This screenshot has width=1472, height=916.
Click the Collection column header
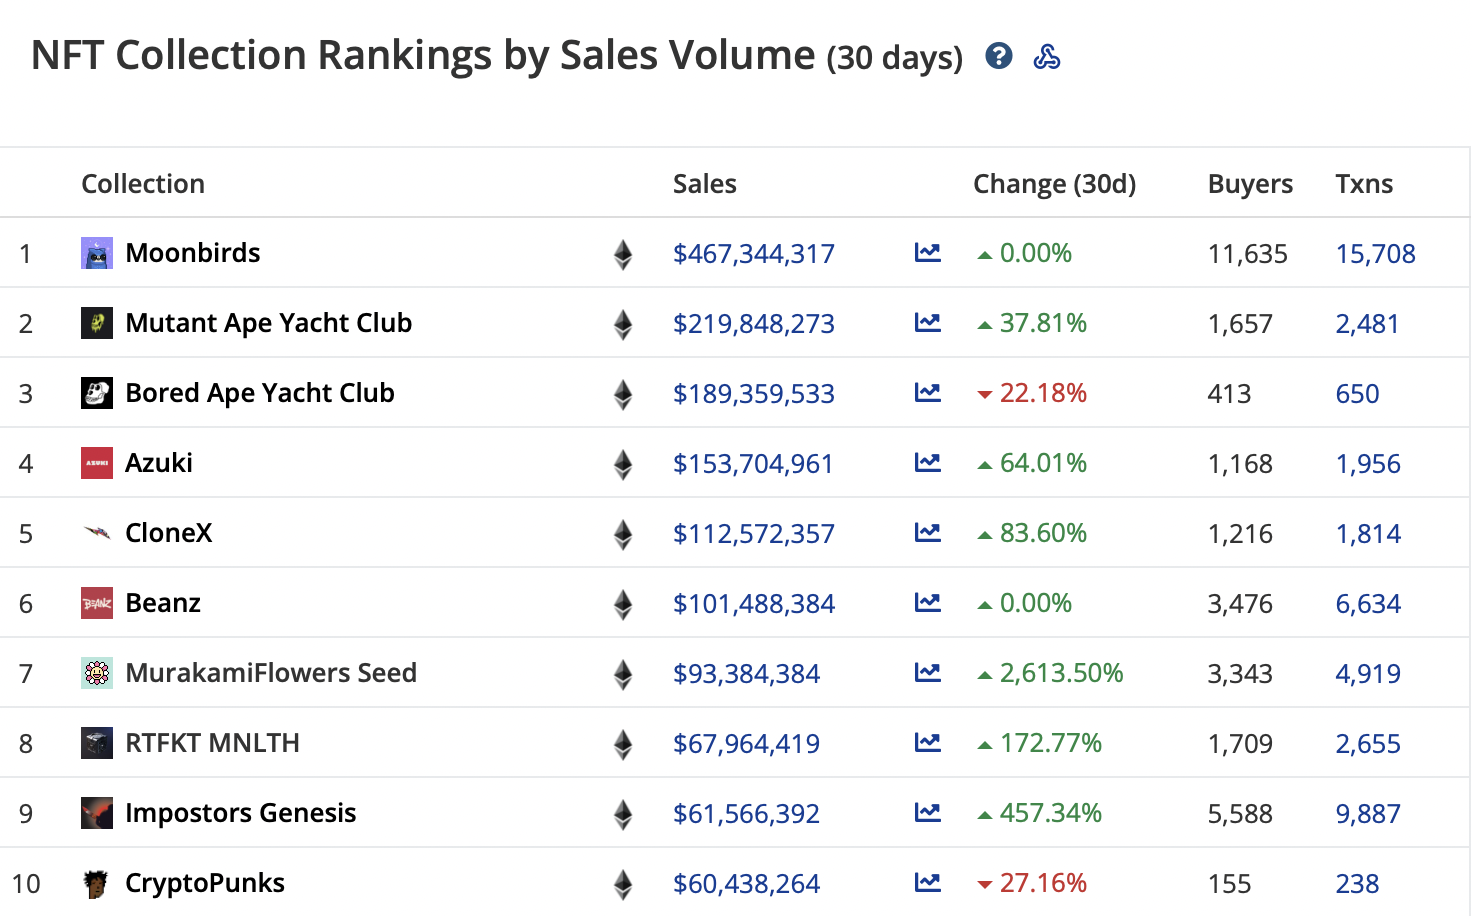coord(143,184)
